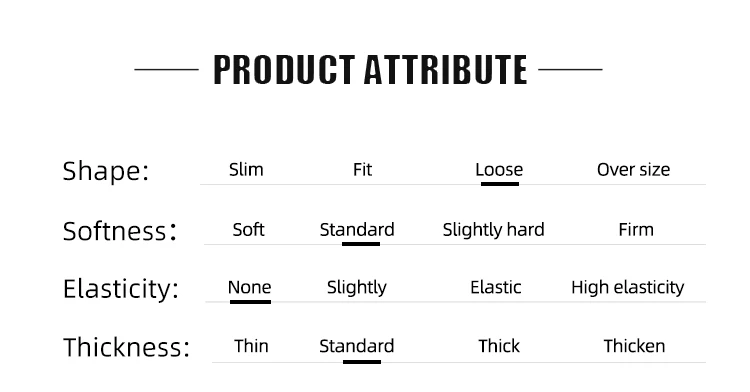Pick High elasticity option
Screen dimensions: 750x392
[628, 288]
